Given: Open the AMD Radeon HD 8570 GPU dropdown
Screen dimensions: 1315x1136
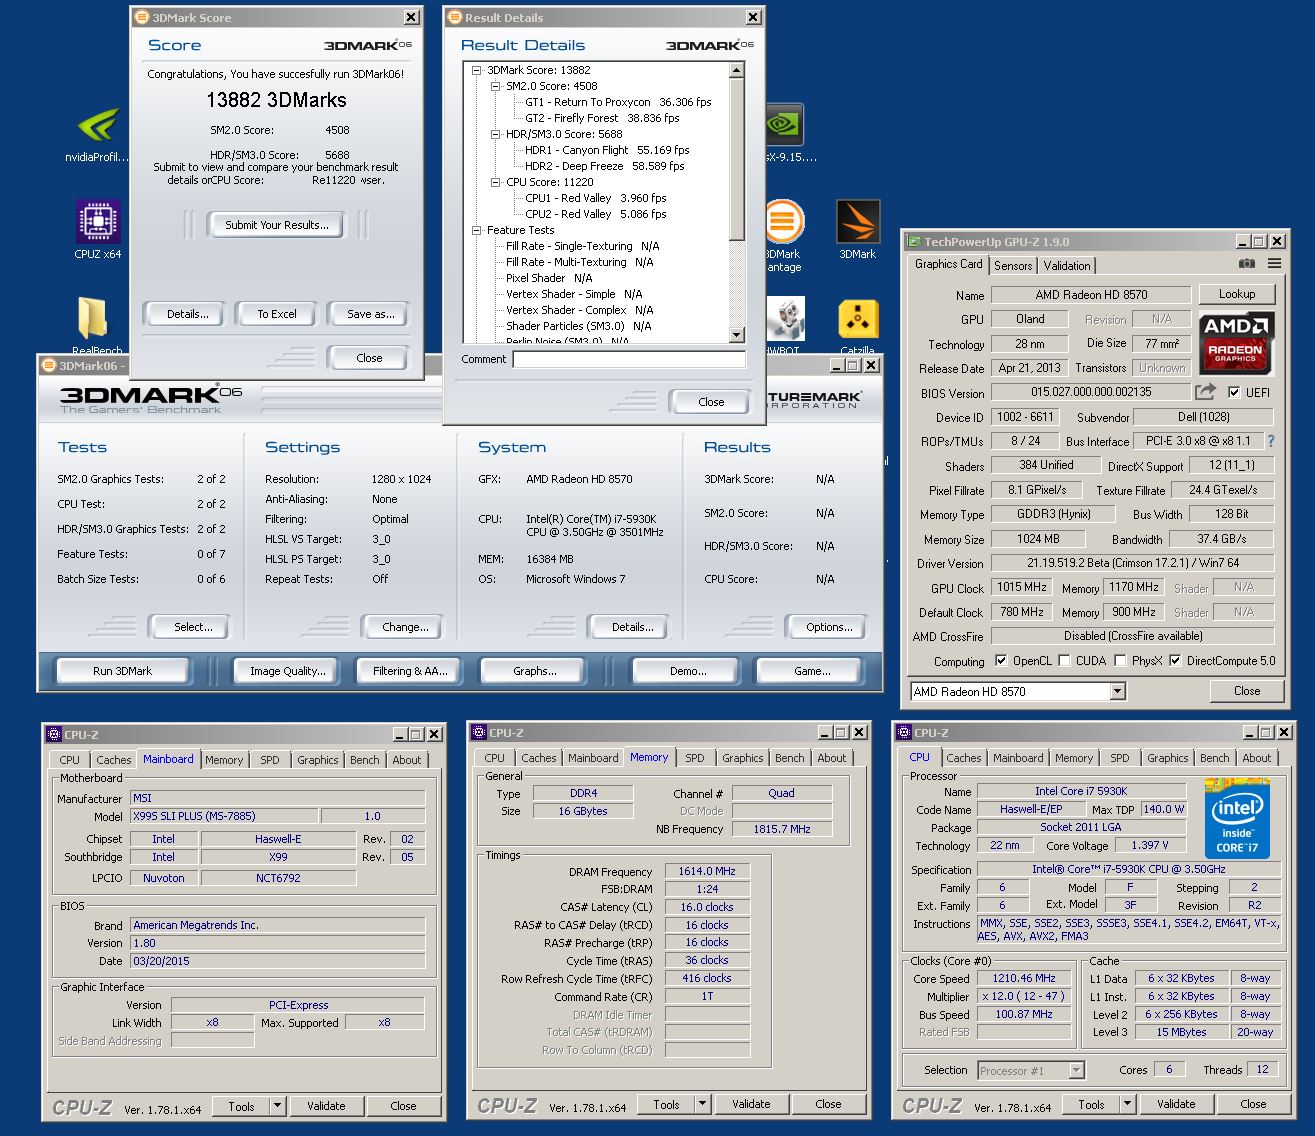Looking at the screenshot, I should (x=1117, y=691).
